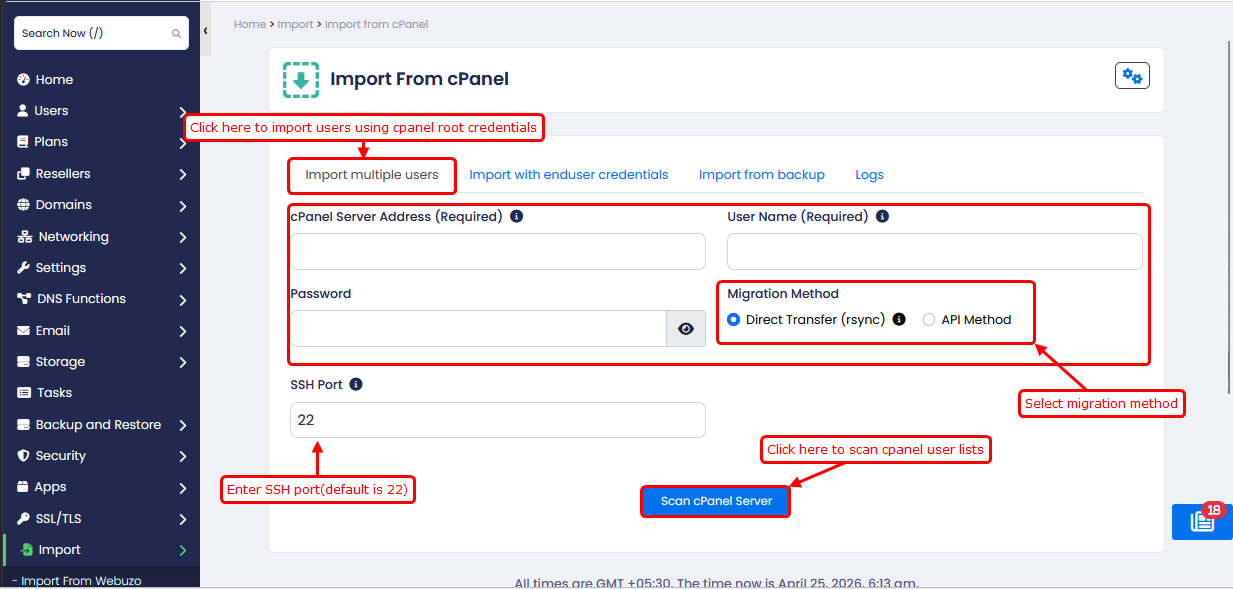Viewport: 1233px width, 589px height.
Task: Expand the DNS Functions menu chevron
Action: pyautogui.click(x=183, y=300)
